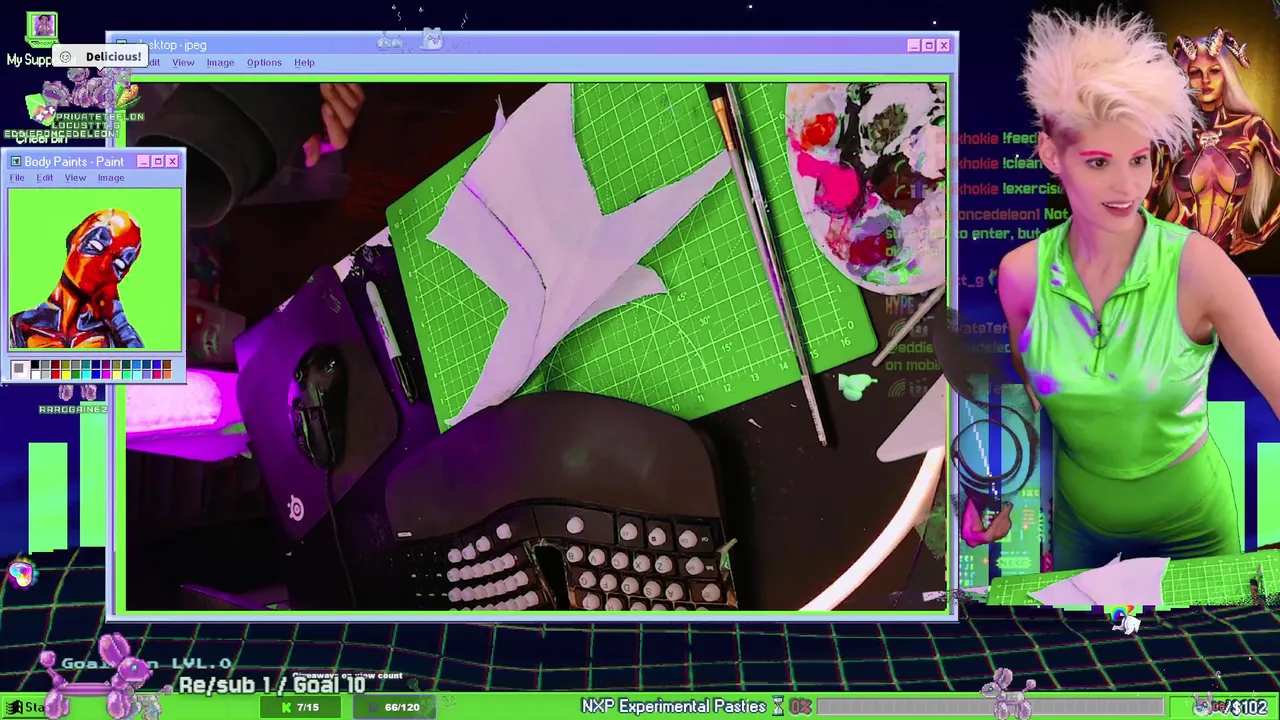Click the current color indicator in palette
This screenshot has height=720, width=1280.
click(19, 370)
